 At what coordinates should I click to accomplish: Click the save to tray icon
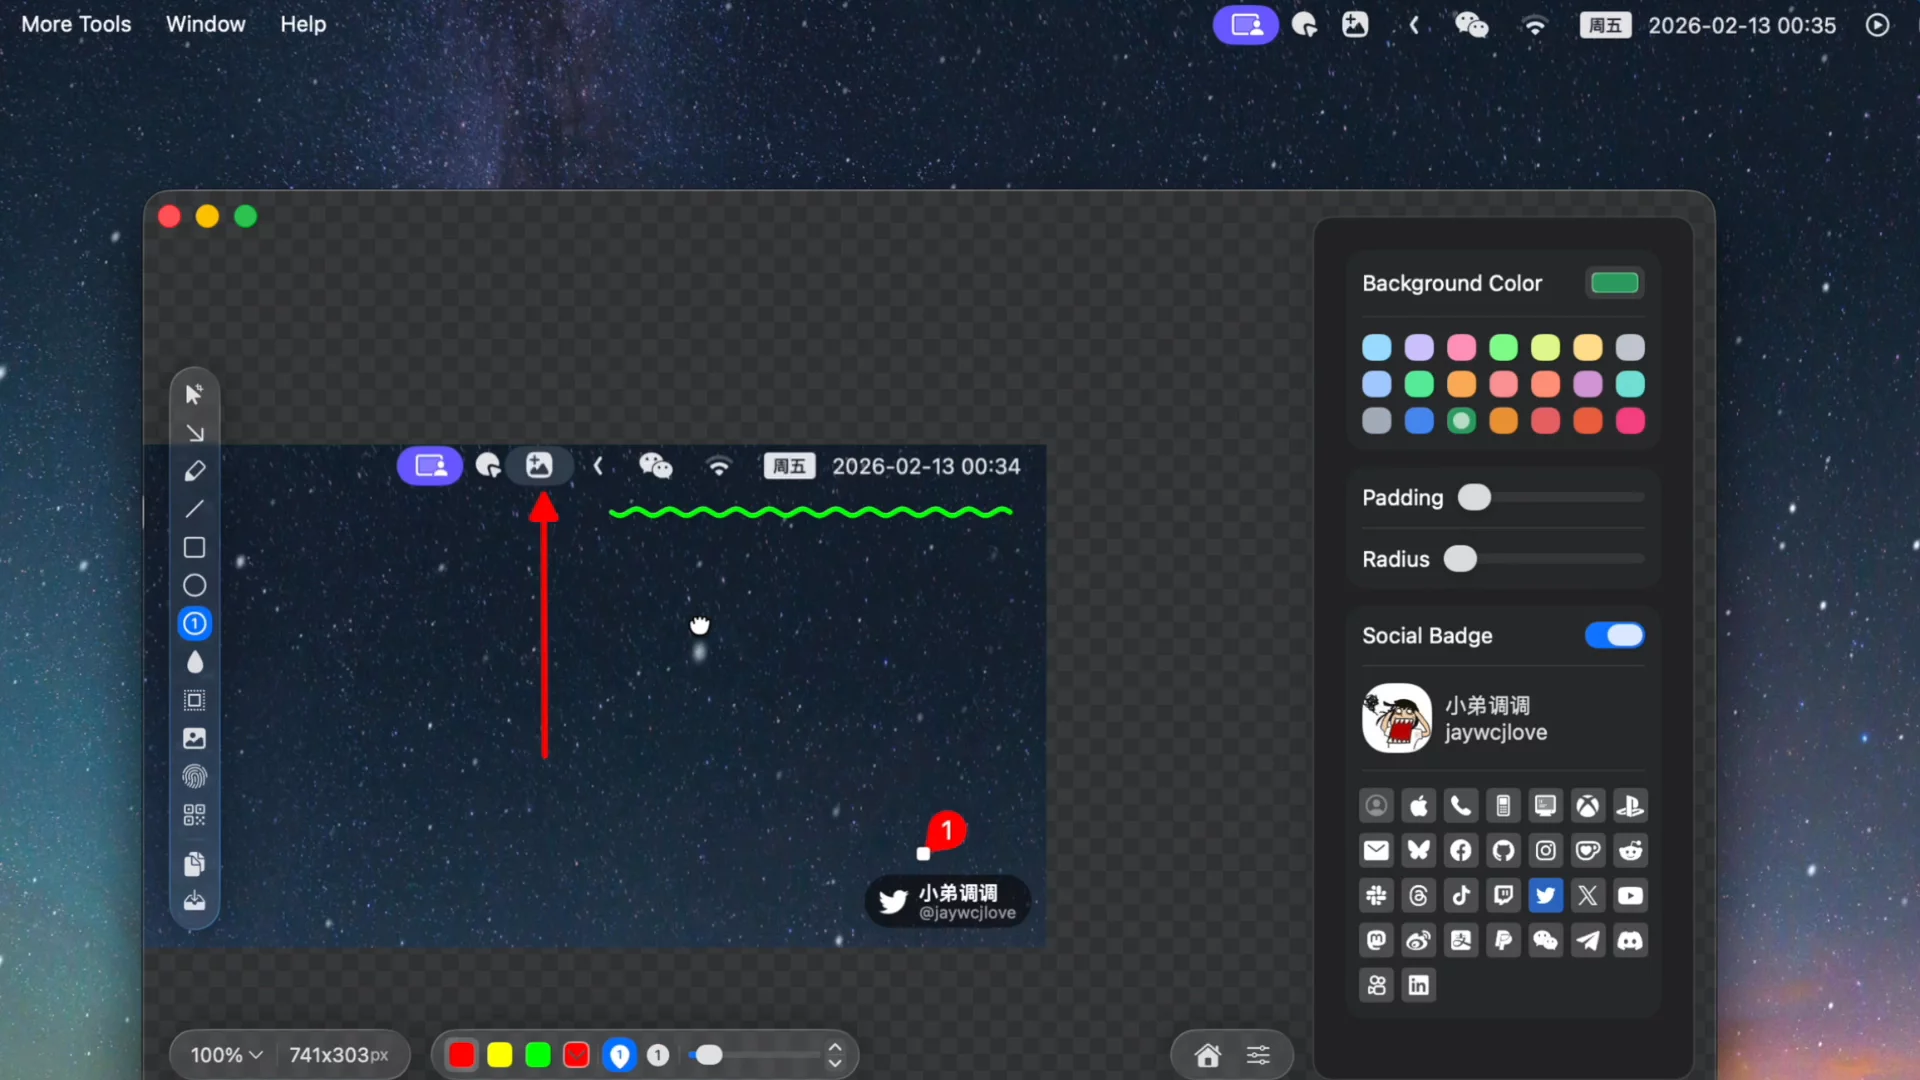[x=195, y=901]
